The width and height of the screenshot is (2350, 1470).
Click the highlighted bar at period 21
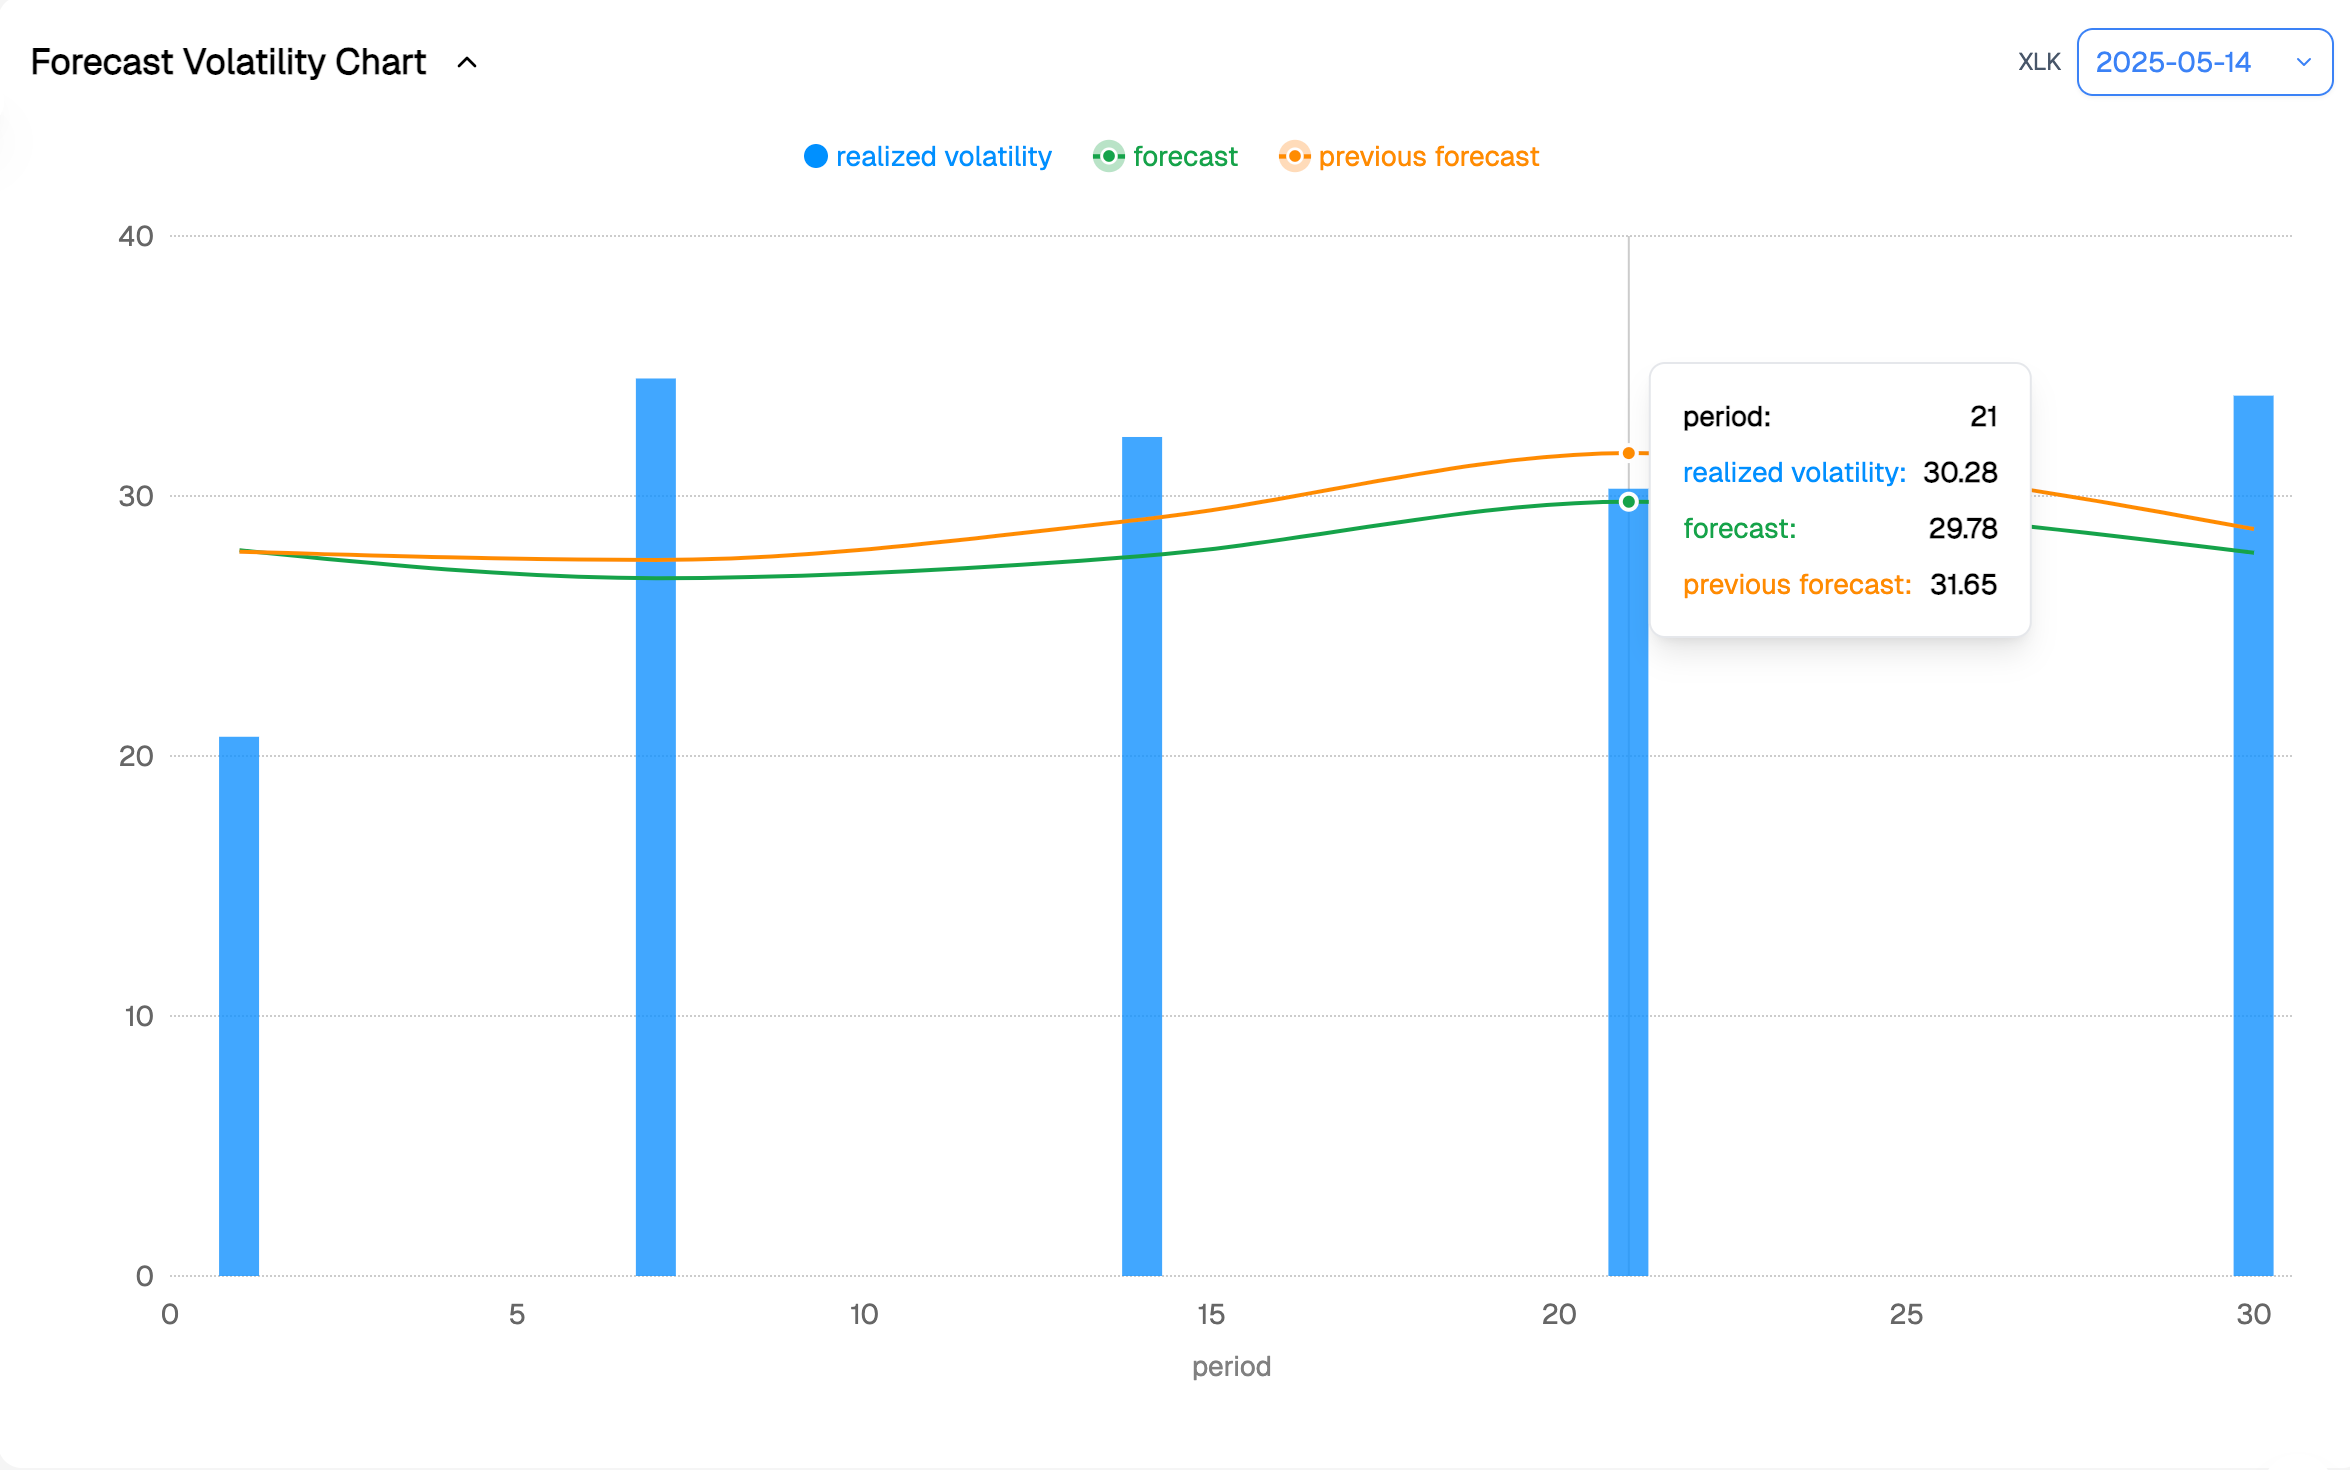coord(1628,900)
